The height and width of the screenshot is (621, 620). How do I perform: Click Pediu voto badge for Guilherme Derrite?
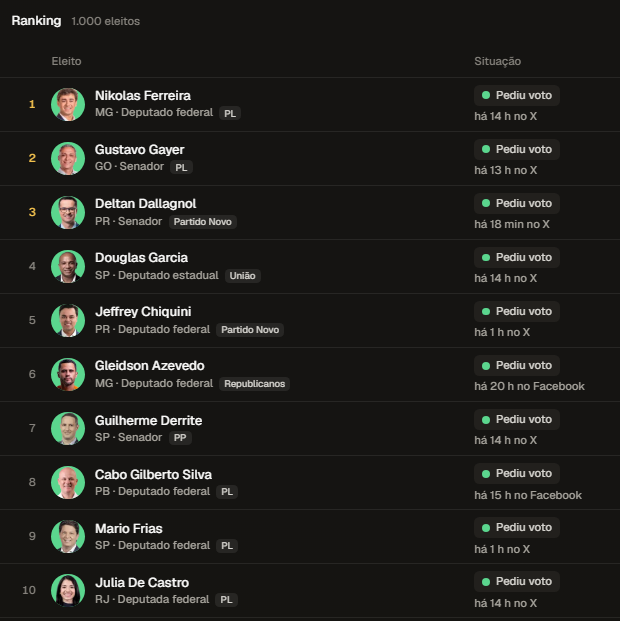tap(517, 419)
